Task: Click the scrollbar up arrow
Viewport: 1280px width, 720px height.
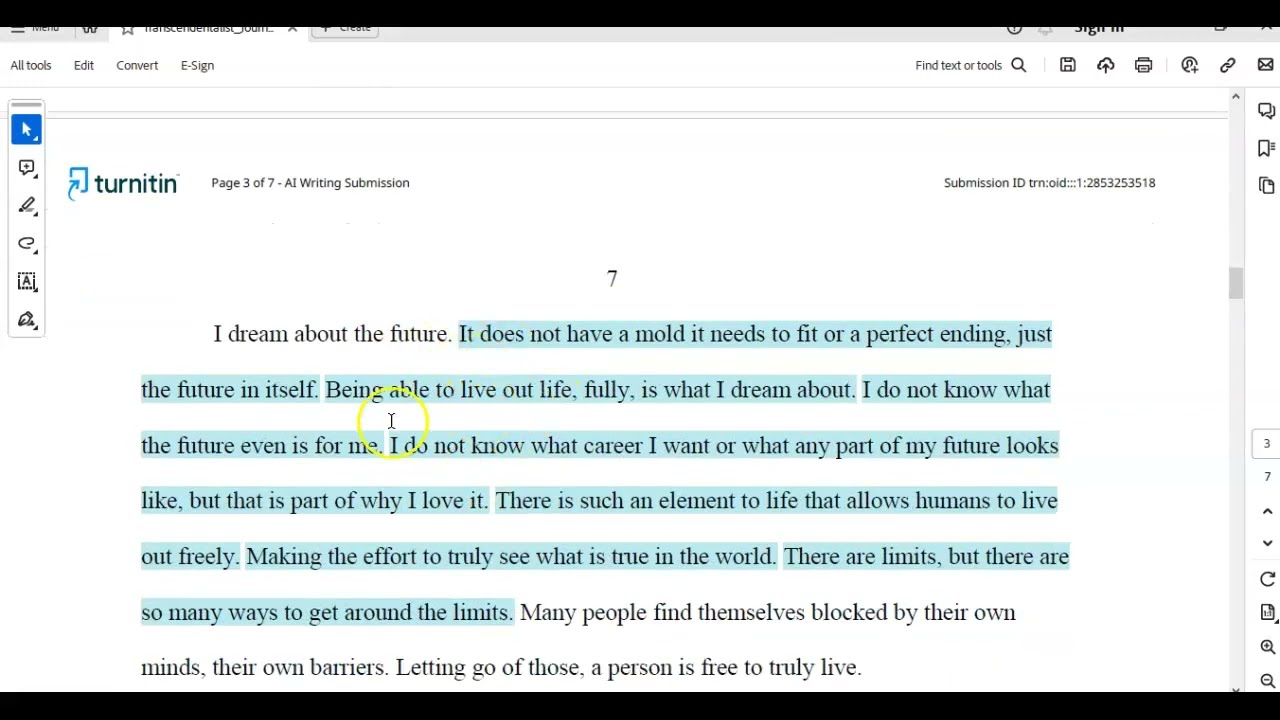Action: [x=1236, y=97]
